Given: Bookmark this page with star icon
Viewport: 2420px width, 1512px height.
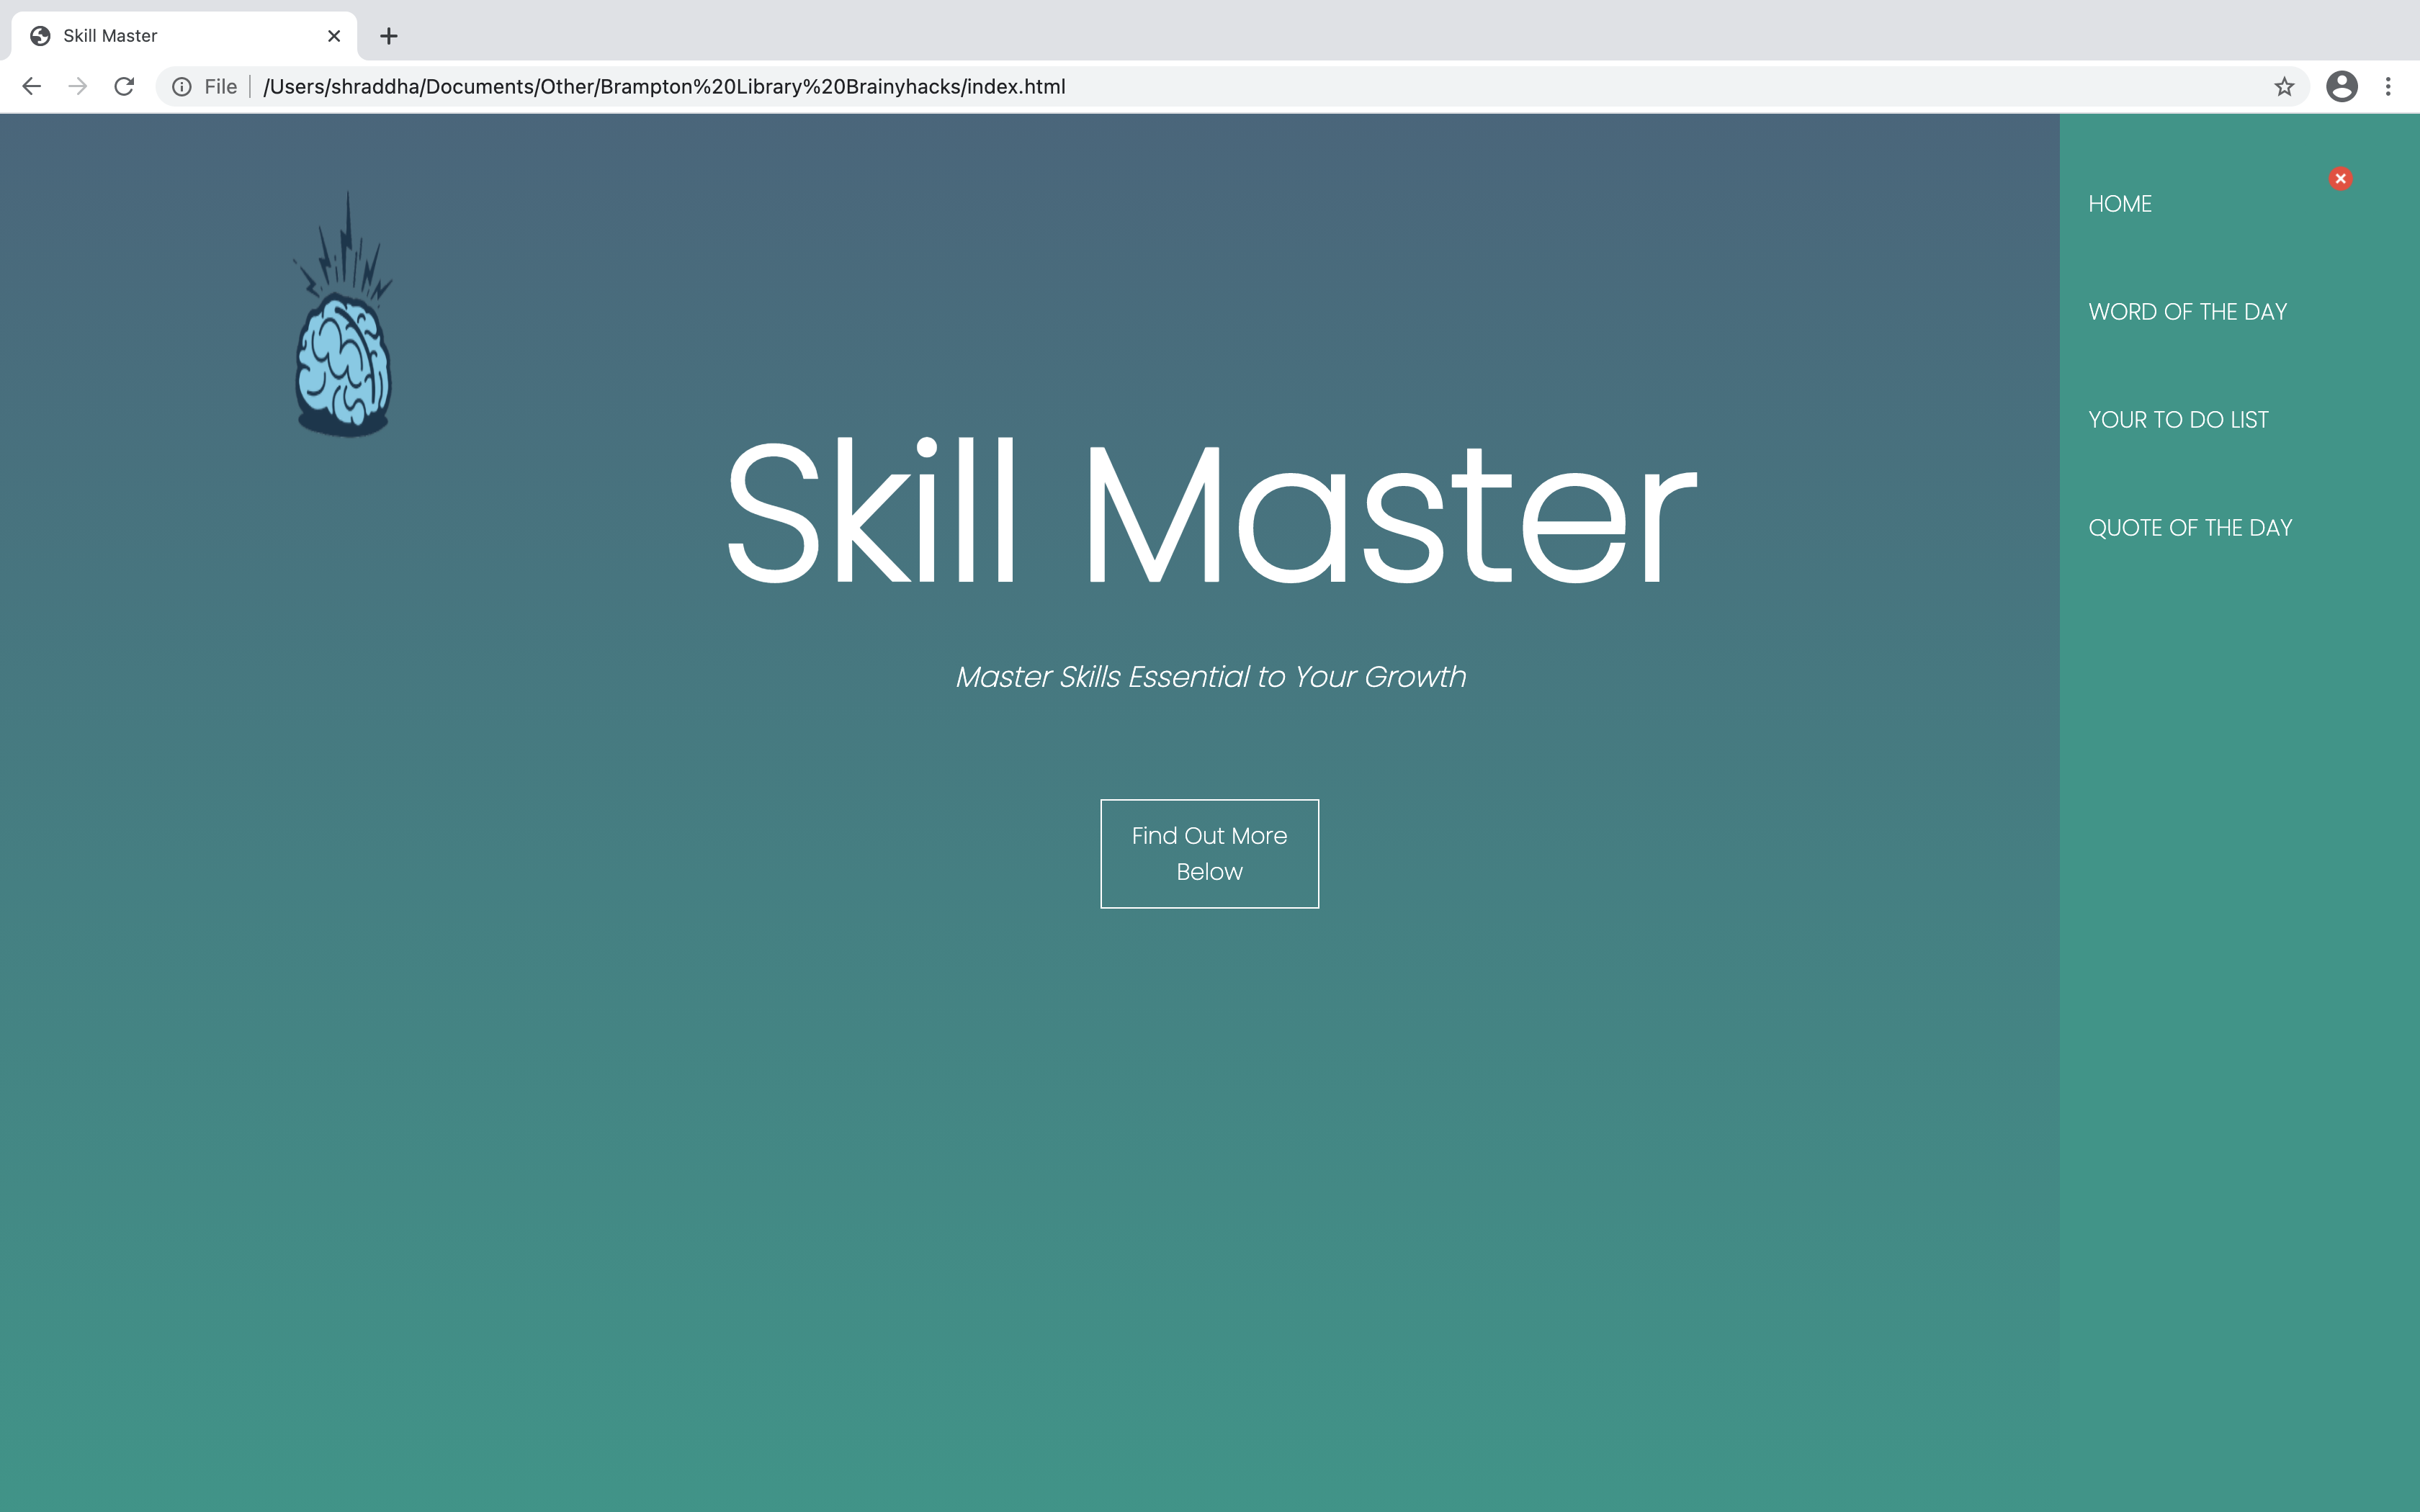Looking at the screenshot, I should pos(2283,87).
